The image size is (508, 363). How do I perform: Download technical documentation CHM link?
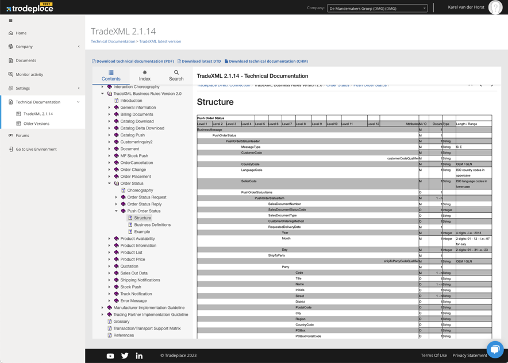click(x=266, y=61)
